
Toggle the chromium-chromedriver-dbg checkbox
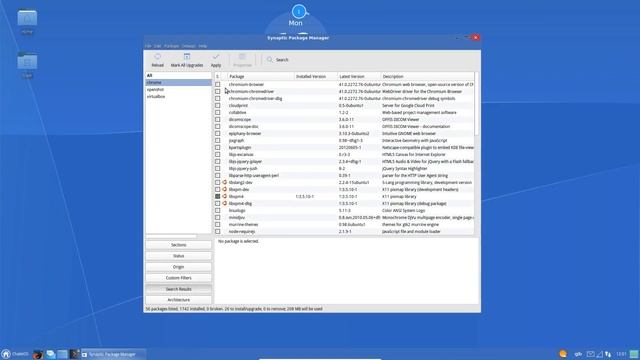coord(218,98)
